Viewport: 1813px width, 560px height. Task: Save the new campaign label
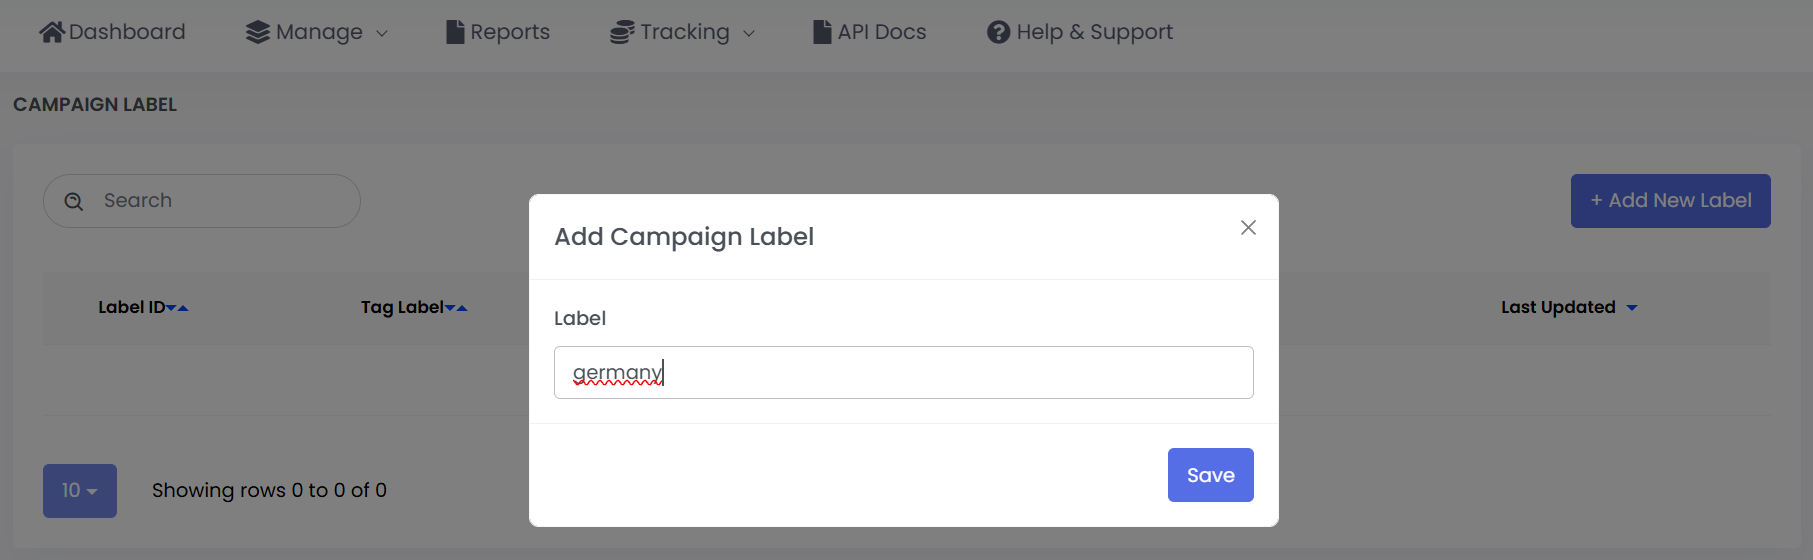pos(1210,475)
